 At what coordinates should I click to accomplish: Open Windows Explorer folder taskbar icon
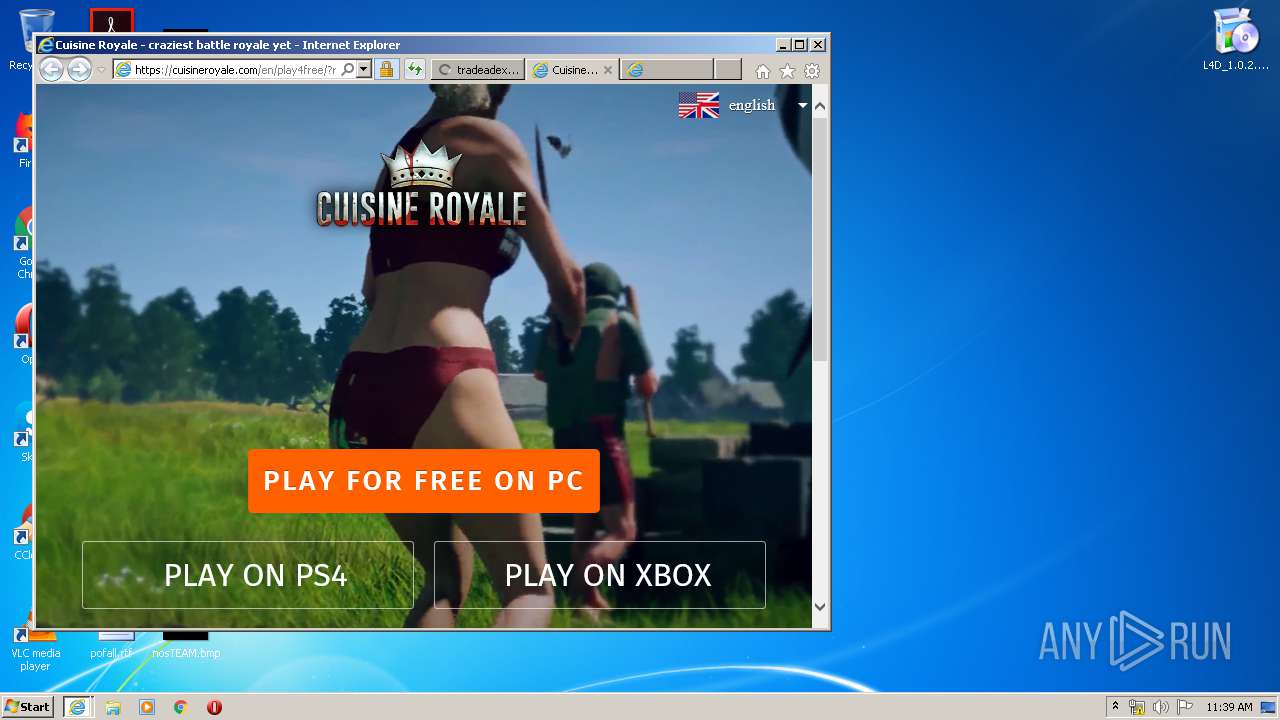(113, 707)
